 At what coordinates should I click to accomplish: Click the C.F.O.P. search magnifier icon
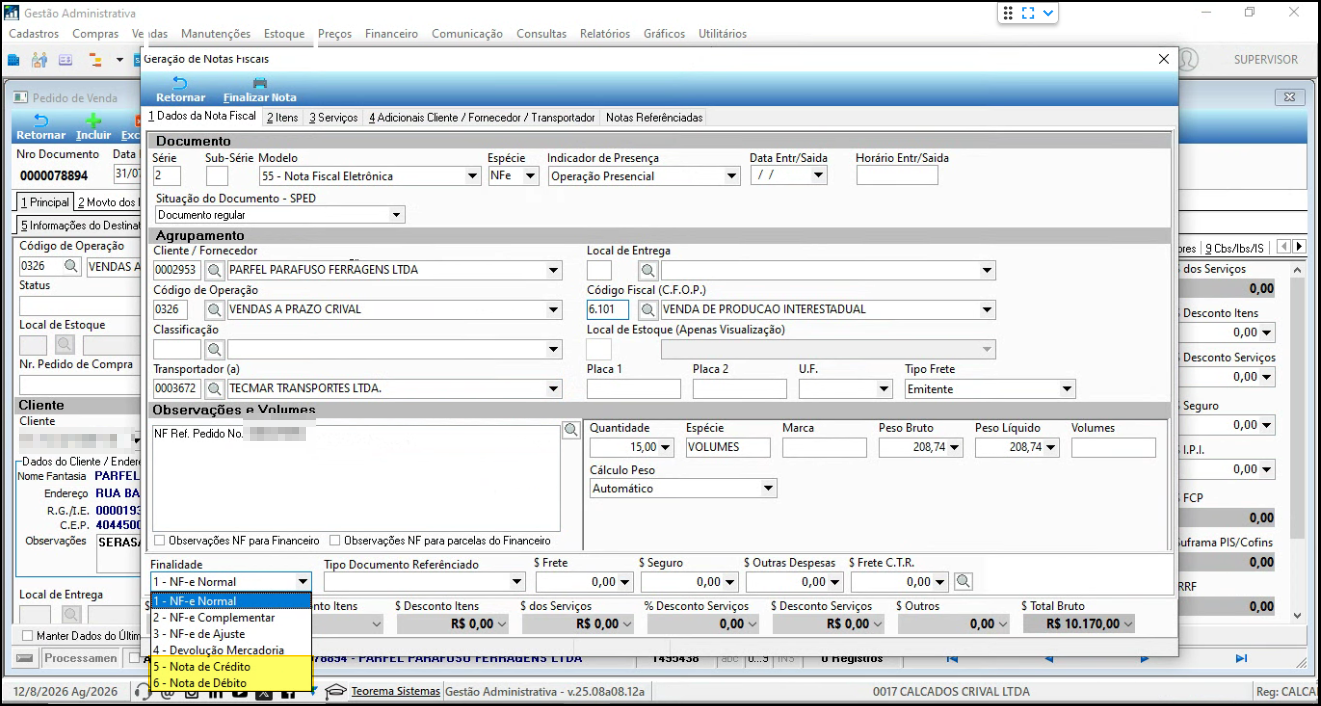click(648, 310)
